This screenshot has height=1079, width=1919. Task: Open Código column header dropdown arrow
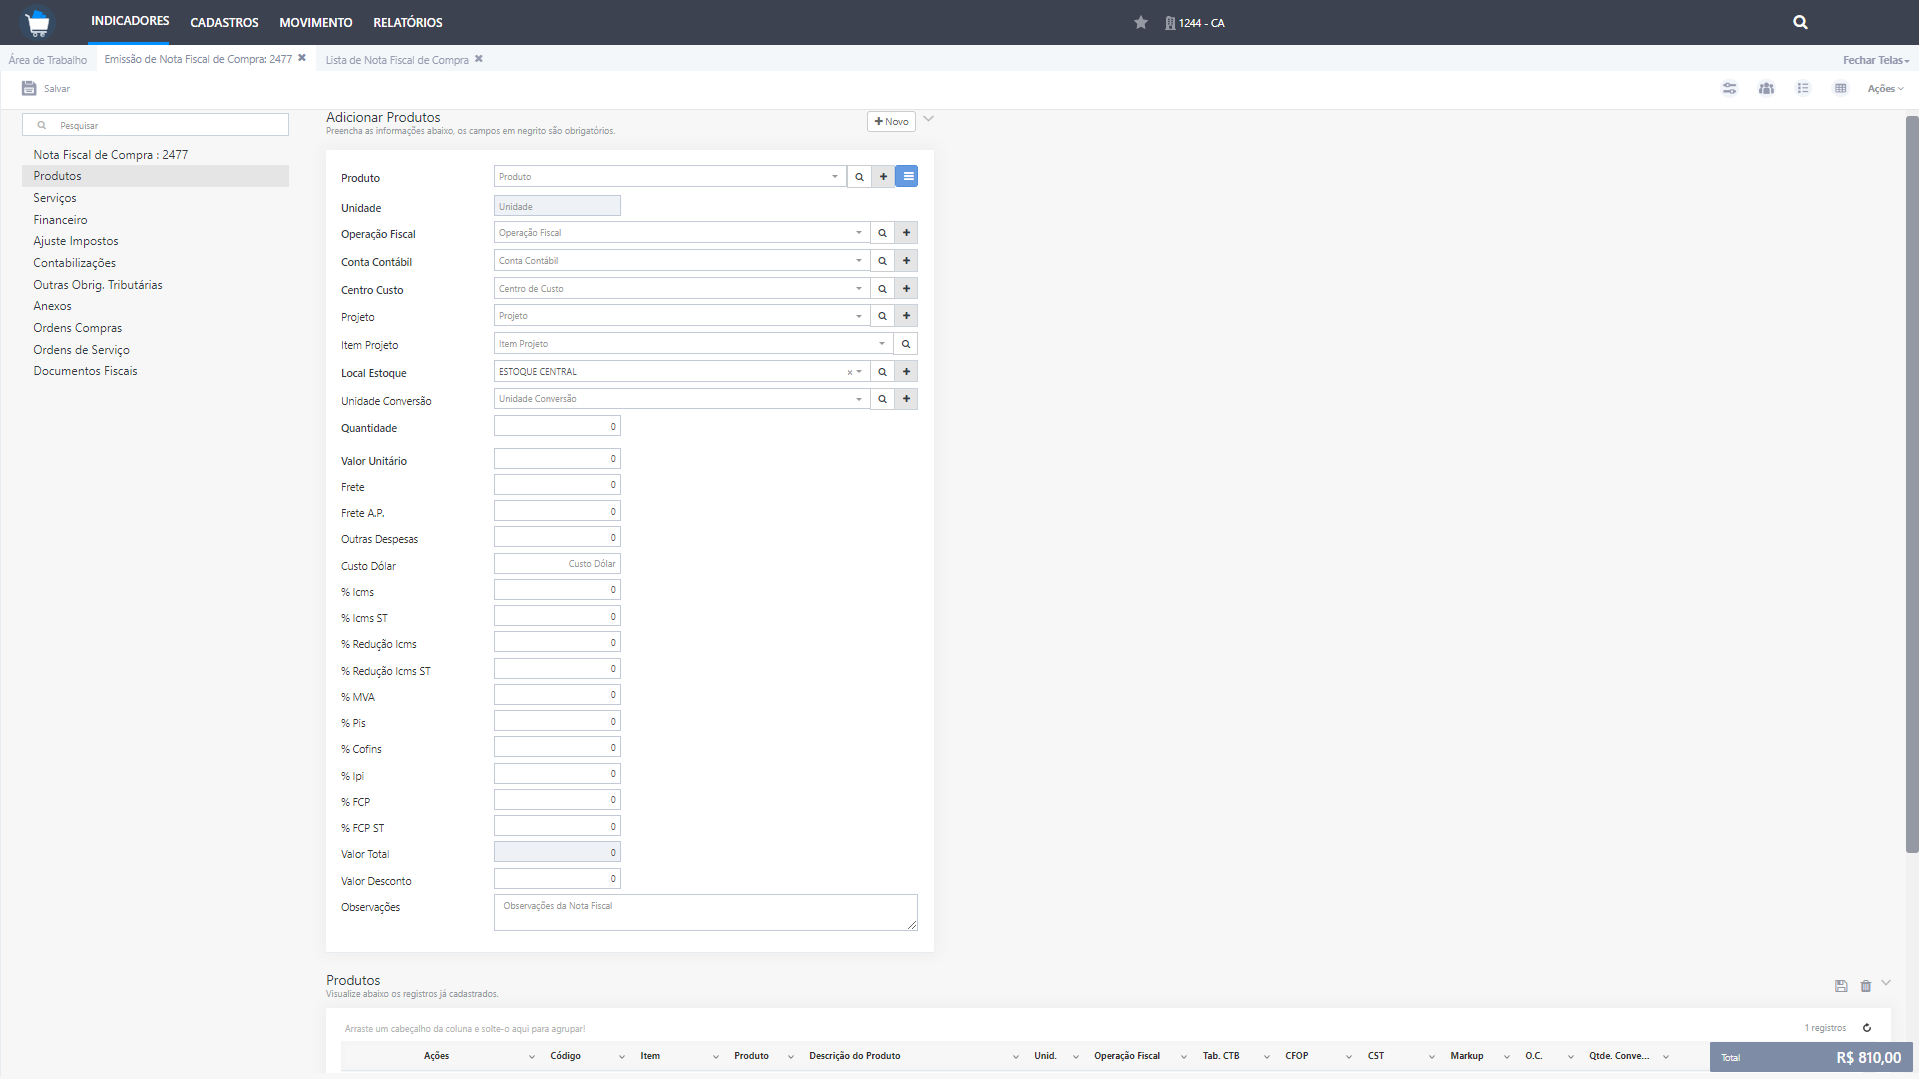621,1057
